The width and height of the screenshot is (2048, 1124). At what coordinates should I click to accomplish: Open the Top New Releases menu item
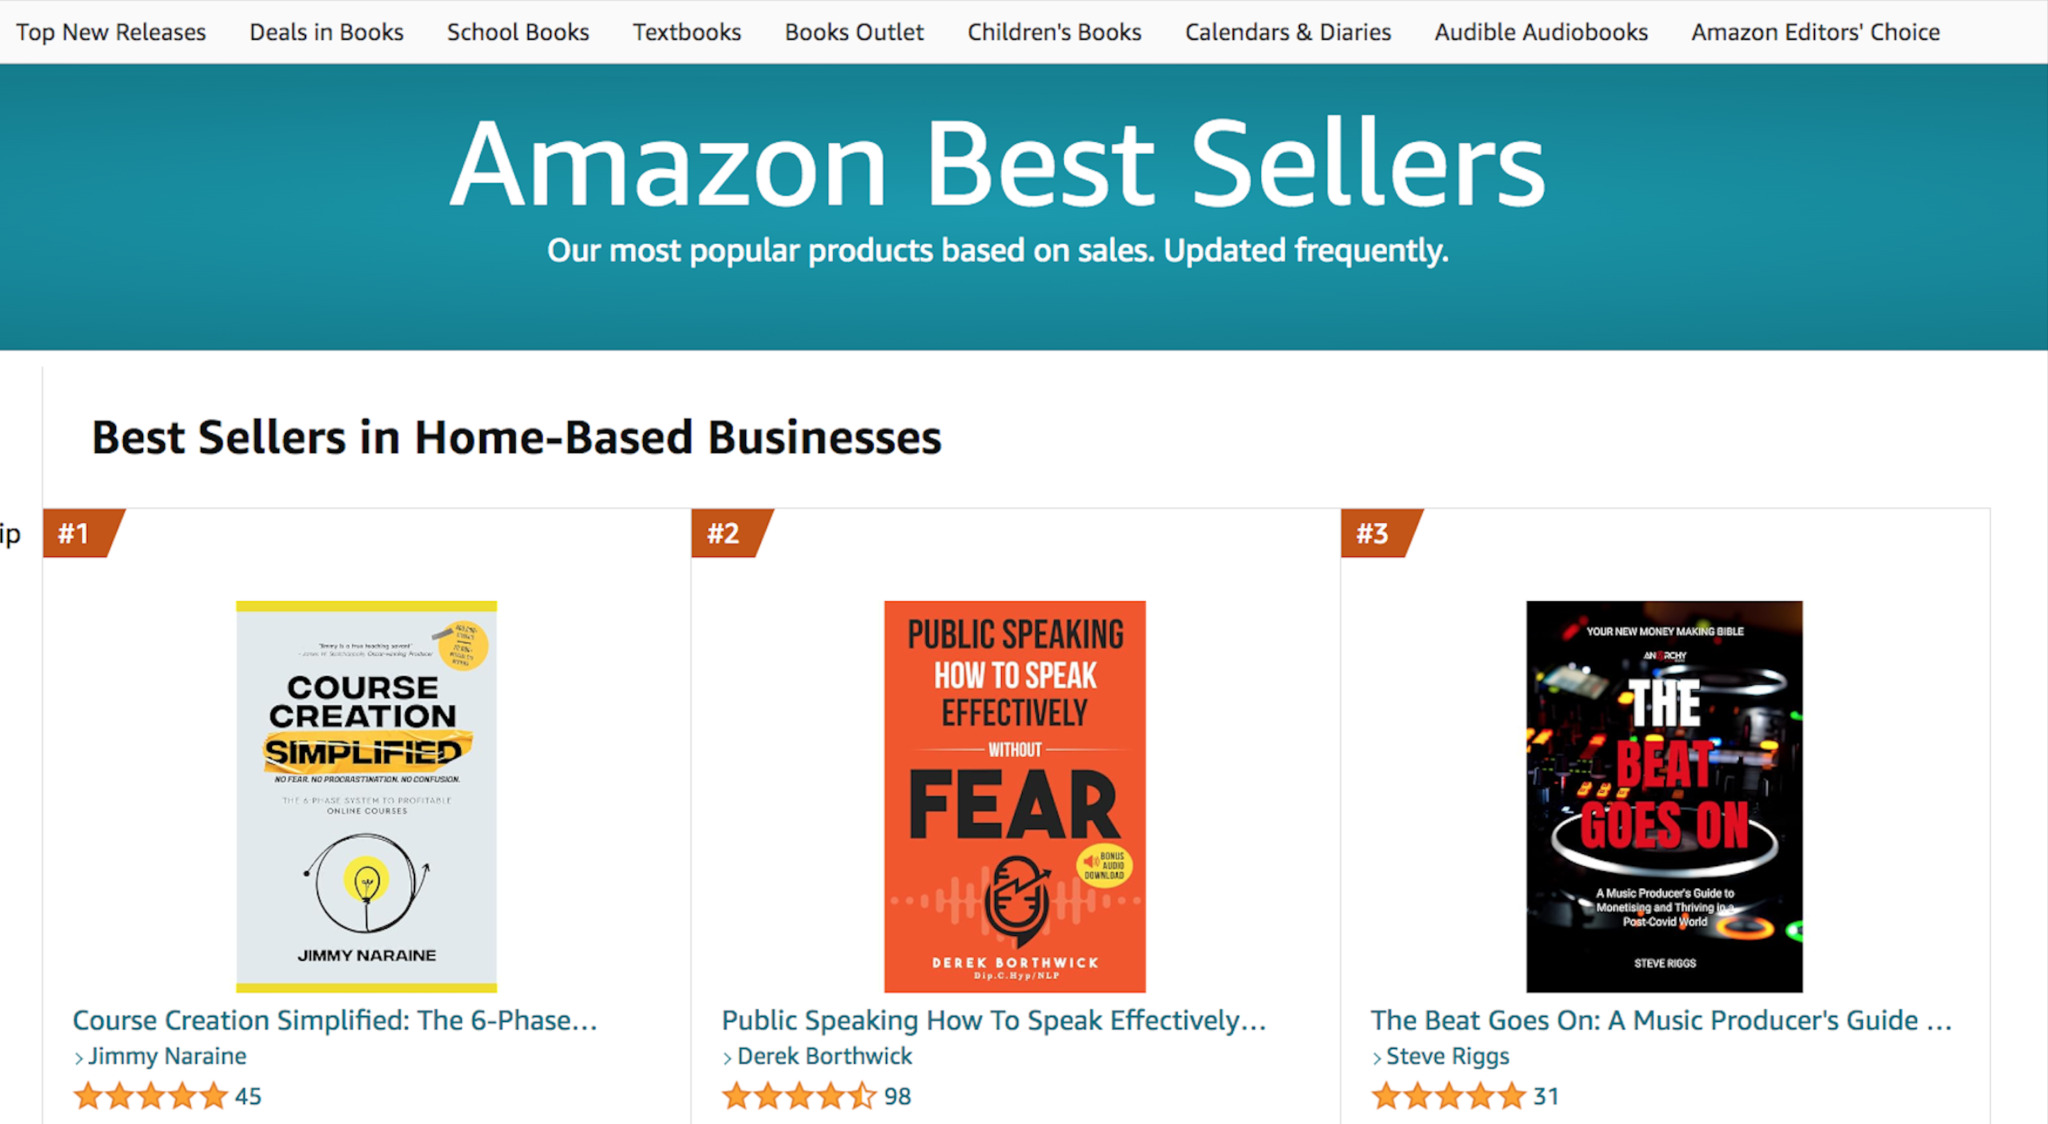coord(111,32)
